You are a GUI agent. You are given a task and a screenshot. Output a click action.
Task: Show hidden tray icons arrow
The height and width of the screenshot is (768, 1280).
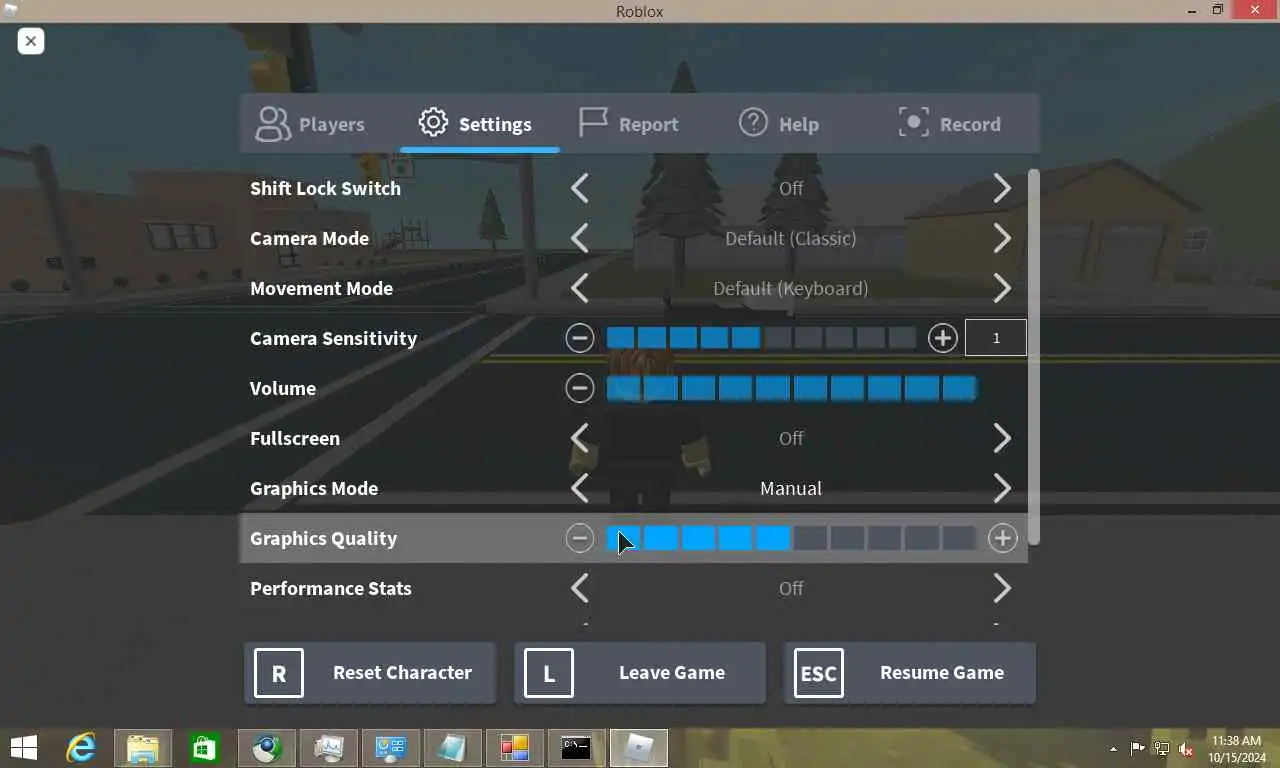(x=1113, y=749)
